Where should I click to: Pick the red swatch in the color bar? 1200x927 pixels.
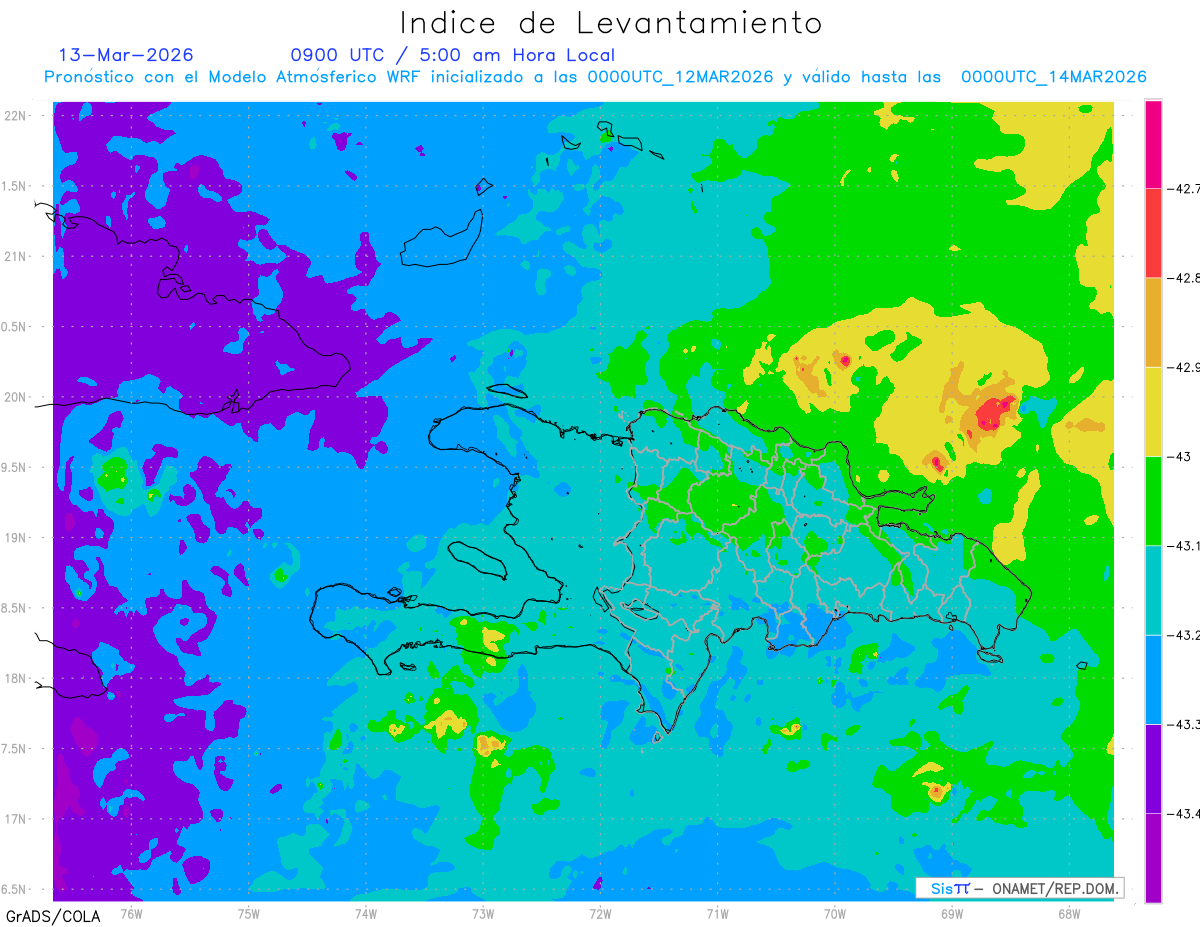(x=1153, y=233)
